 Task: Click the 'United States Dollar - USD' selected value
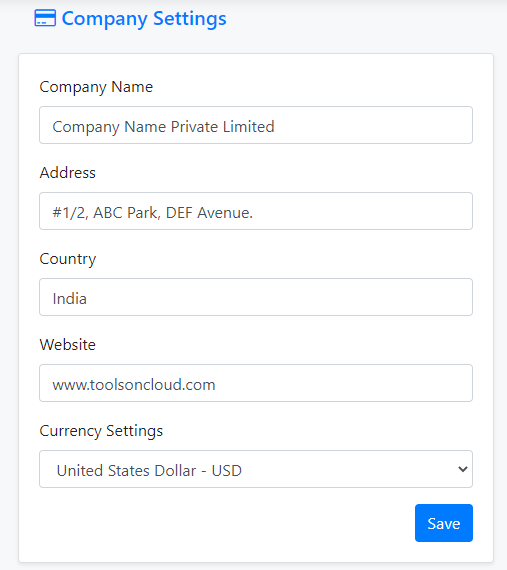point(149,470)
